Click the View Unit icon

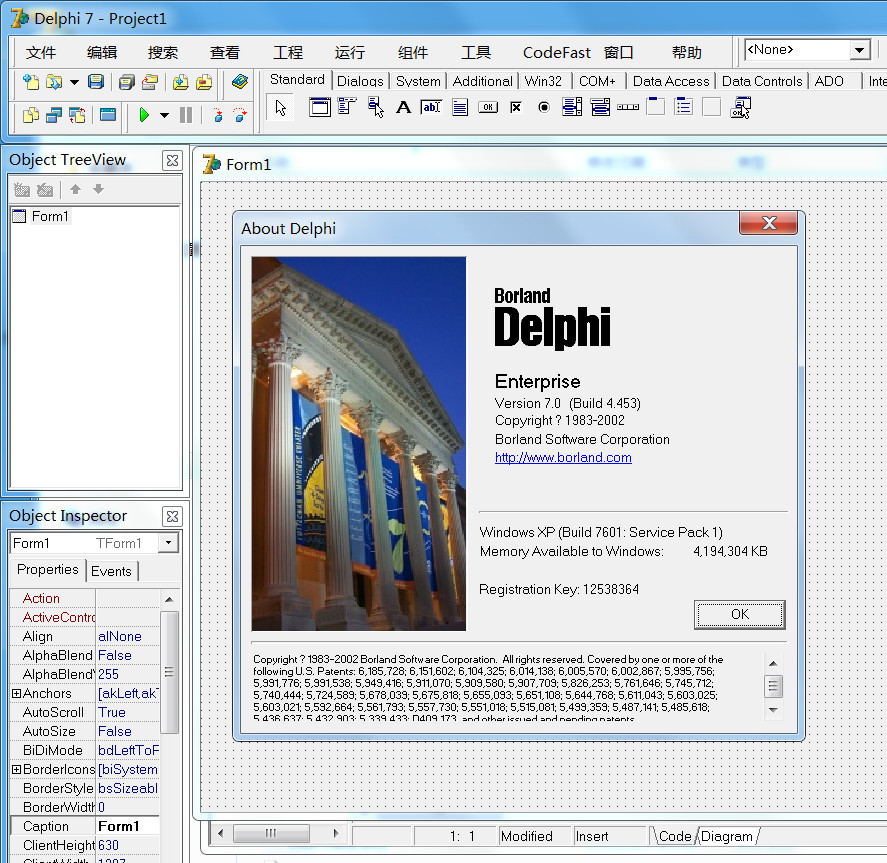[31, 115]
